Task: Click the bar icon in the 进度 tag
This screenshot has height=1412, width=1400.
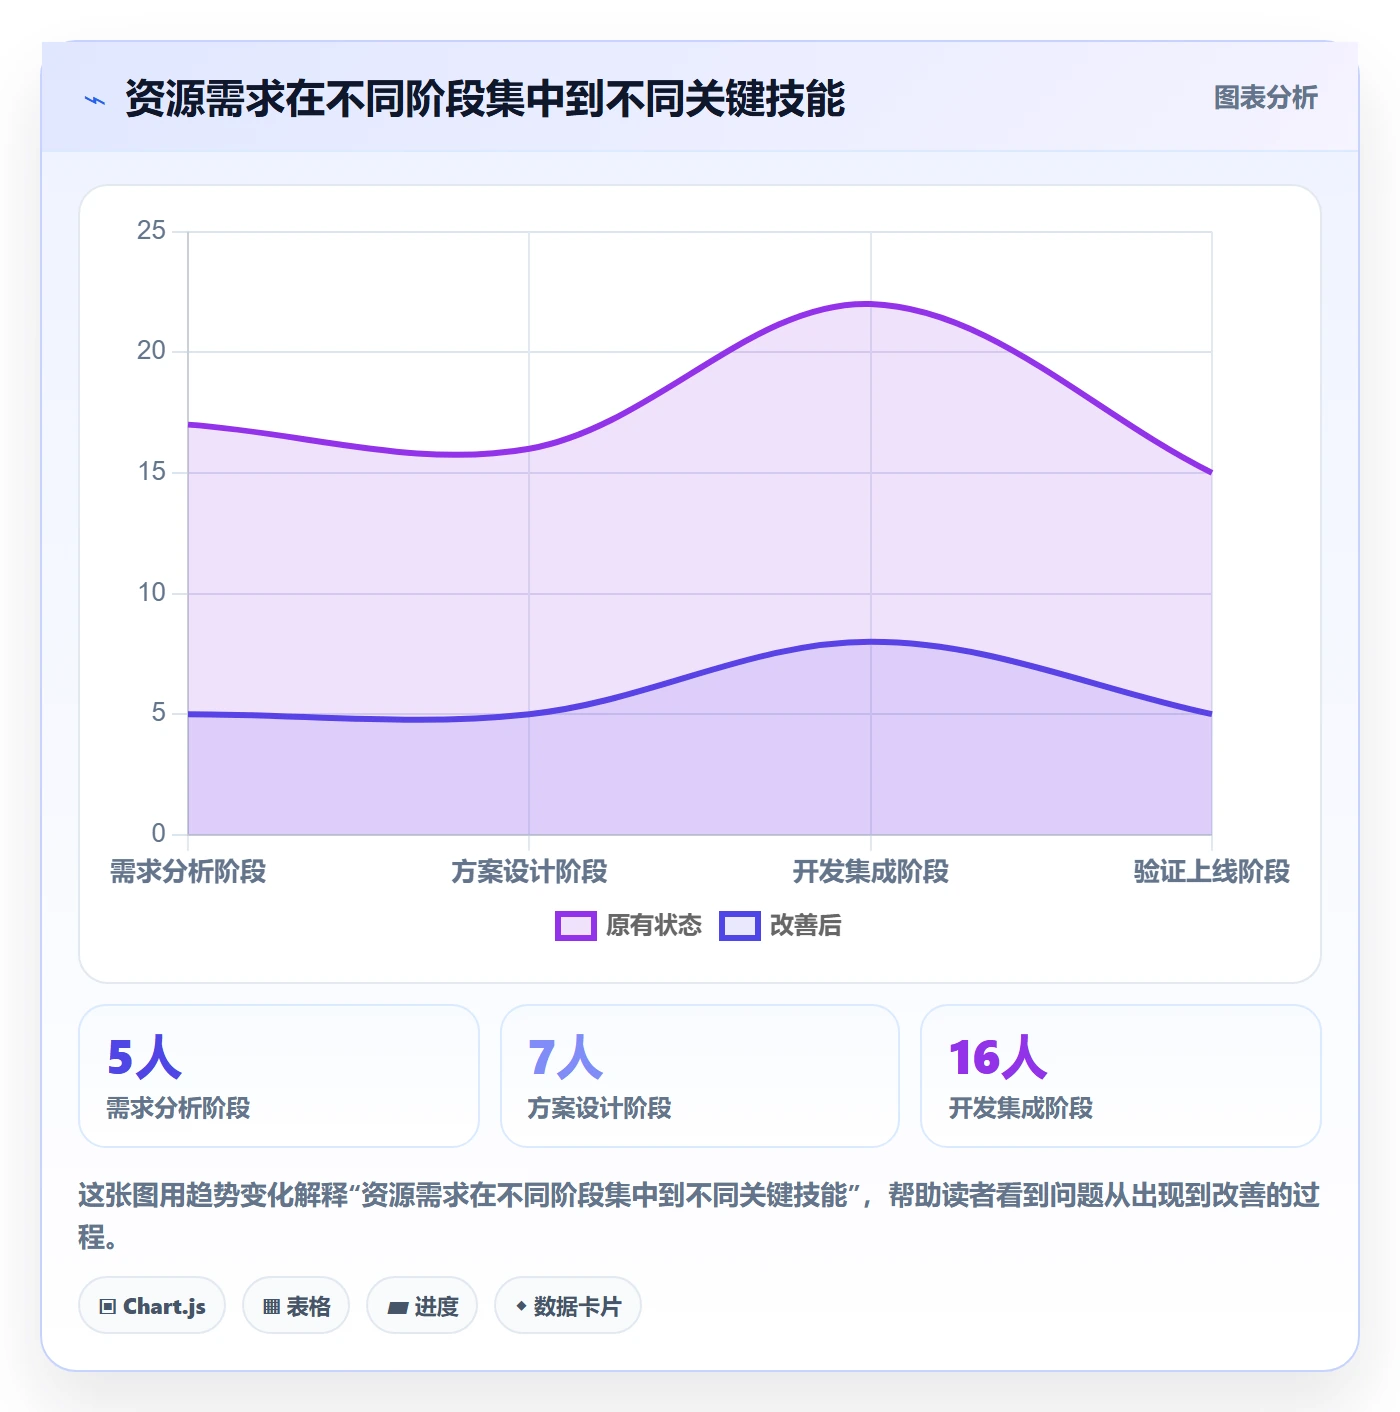Action: pos(397,1307)
